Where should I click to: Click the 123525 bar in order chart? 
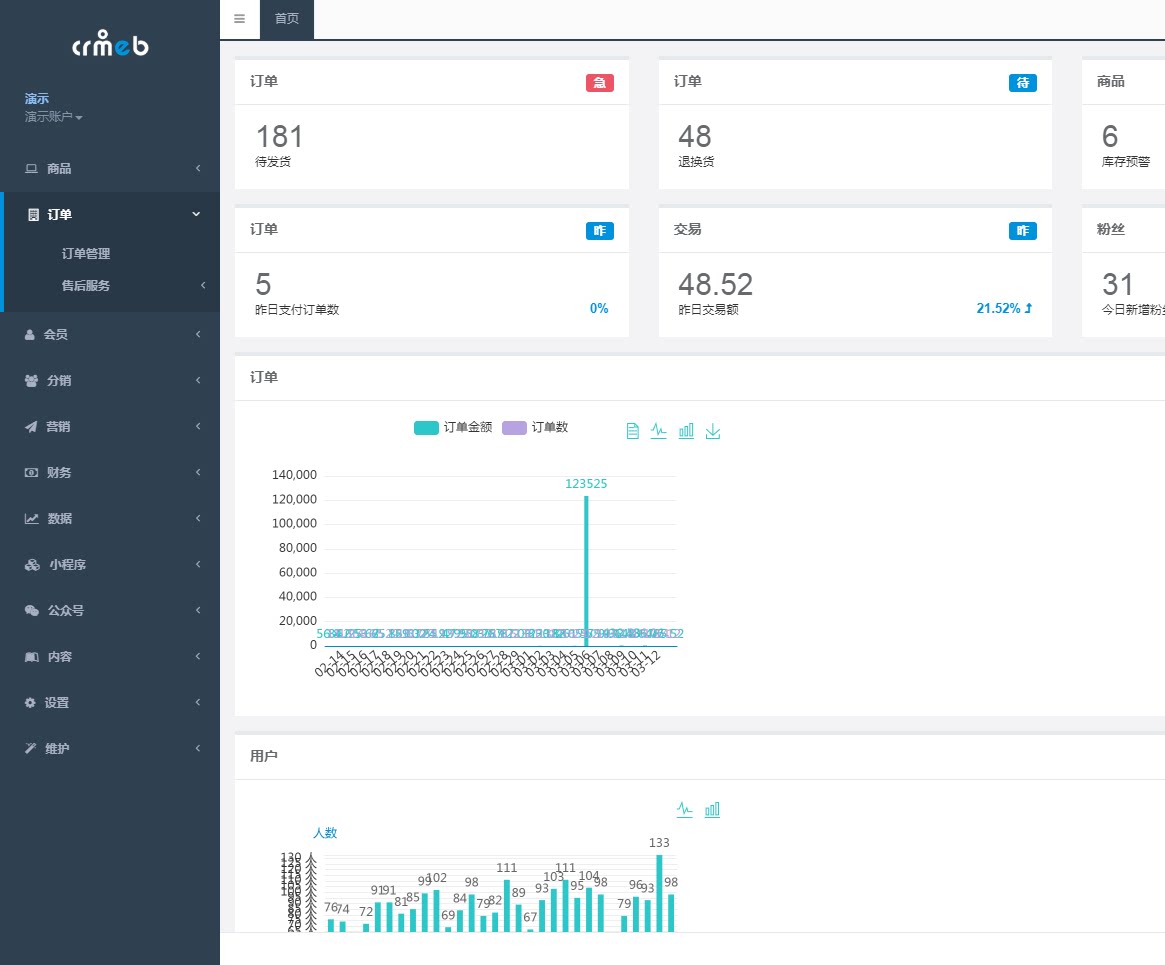coord(586,571)
